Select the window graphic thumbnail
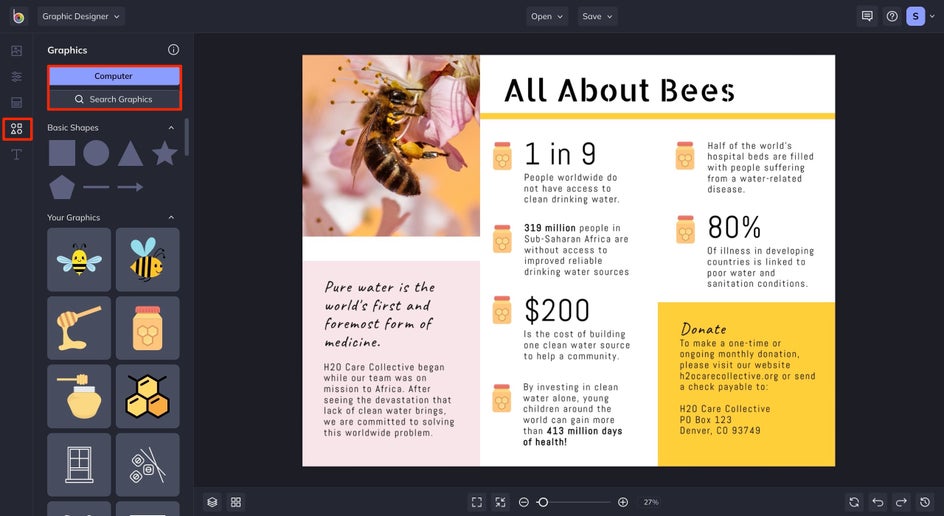Screen dimensions: 944x516 (79, 465)
